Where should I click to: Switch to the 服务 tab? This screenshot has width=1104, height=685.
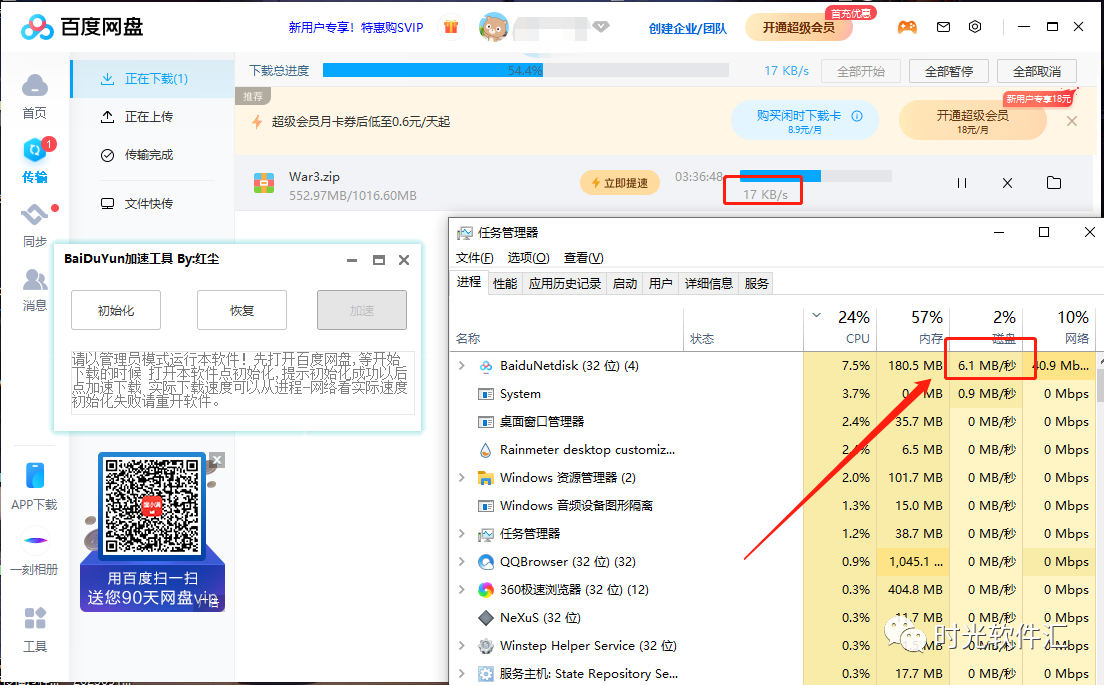(x=756, y=284)
